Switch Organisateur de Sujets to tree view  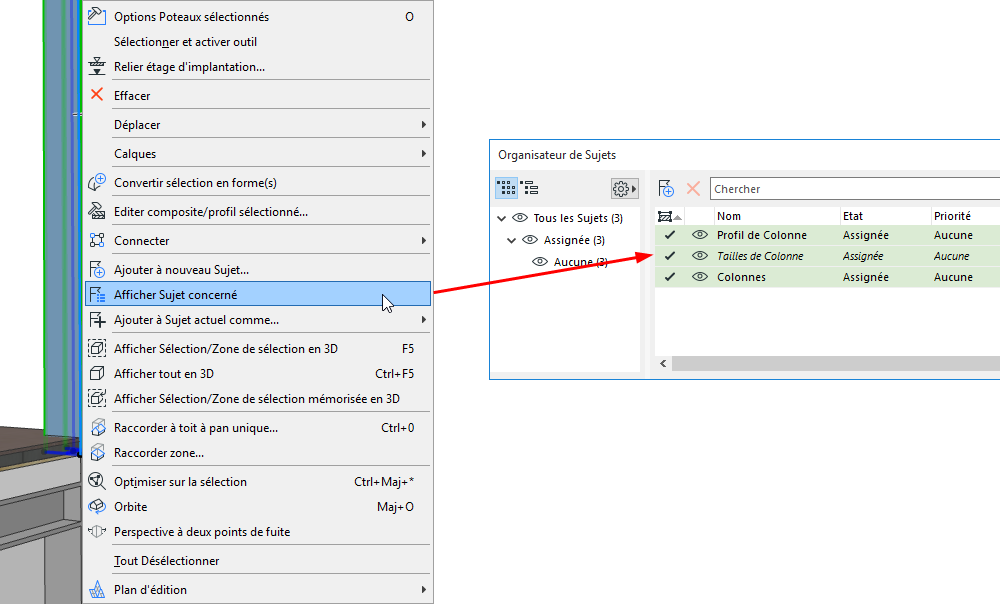click(x=529, y=188)
